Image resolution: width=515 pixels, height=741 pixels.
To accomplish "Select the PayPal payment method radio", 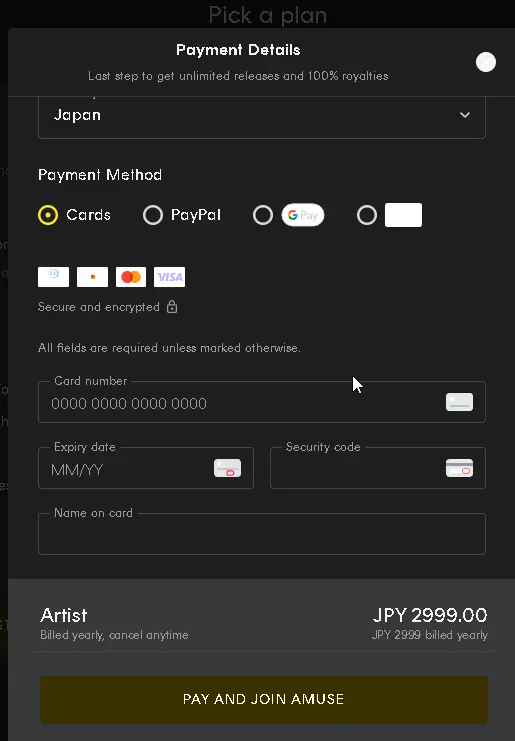I will [x=153, y=215].
